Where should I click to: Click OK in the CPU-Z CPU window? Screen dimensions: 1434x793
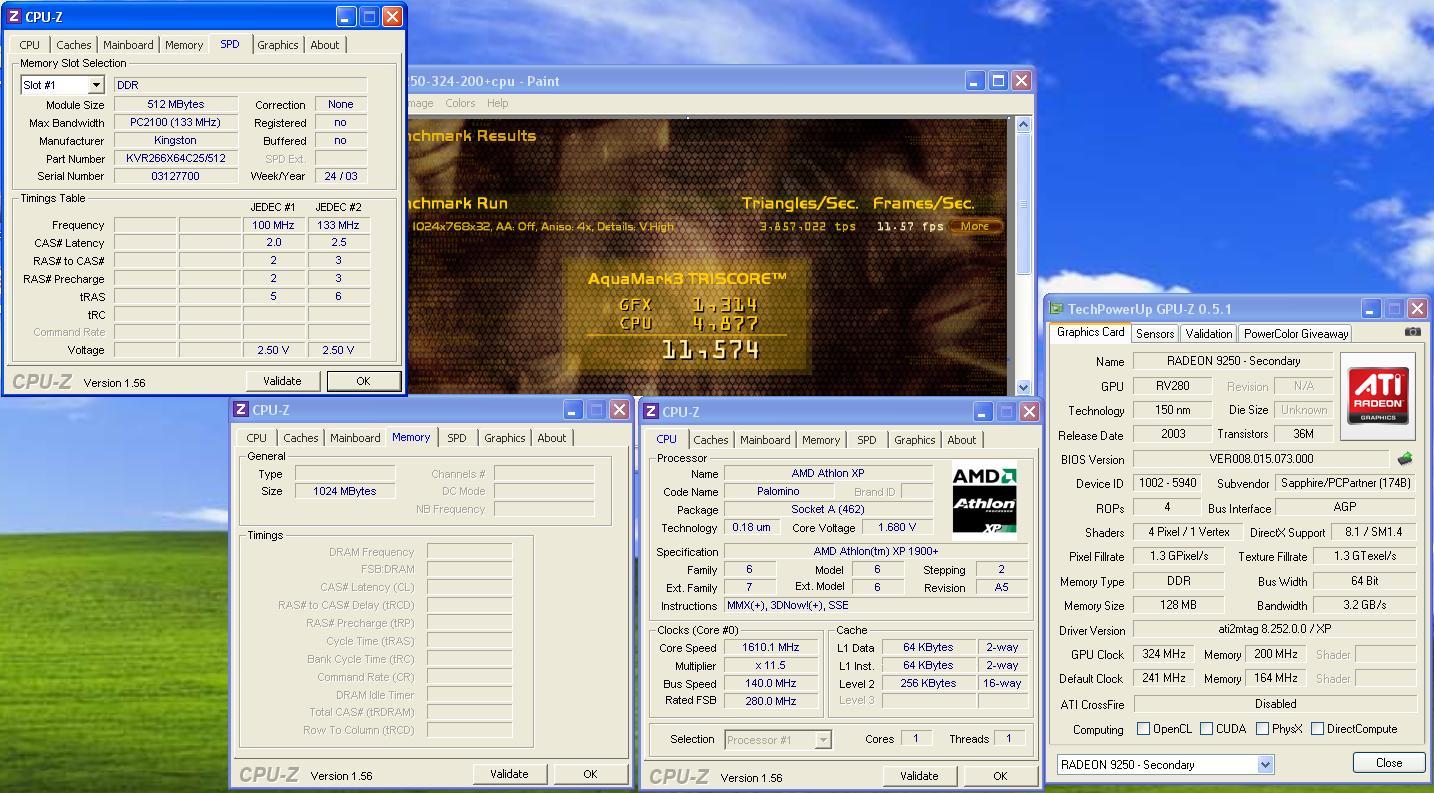coord(1000,776)
